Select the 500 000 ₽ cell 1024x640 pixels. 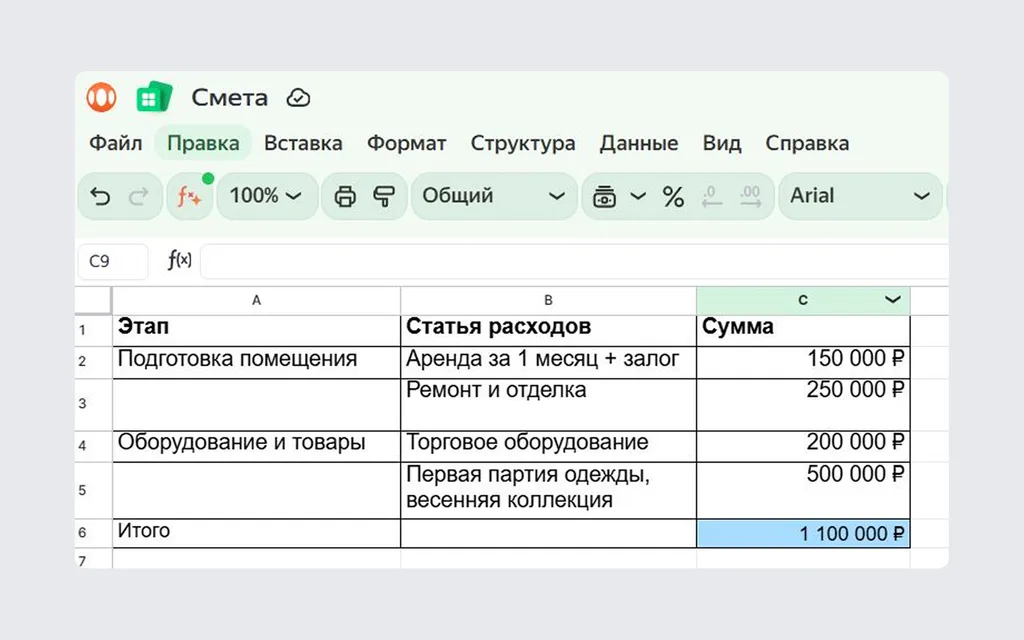coord(803,490)
